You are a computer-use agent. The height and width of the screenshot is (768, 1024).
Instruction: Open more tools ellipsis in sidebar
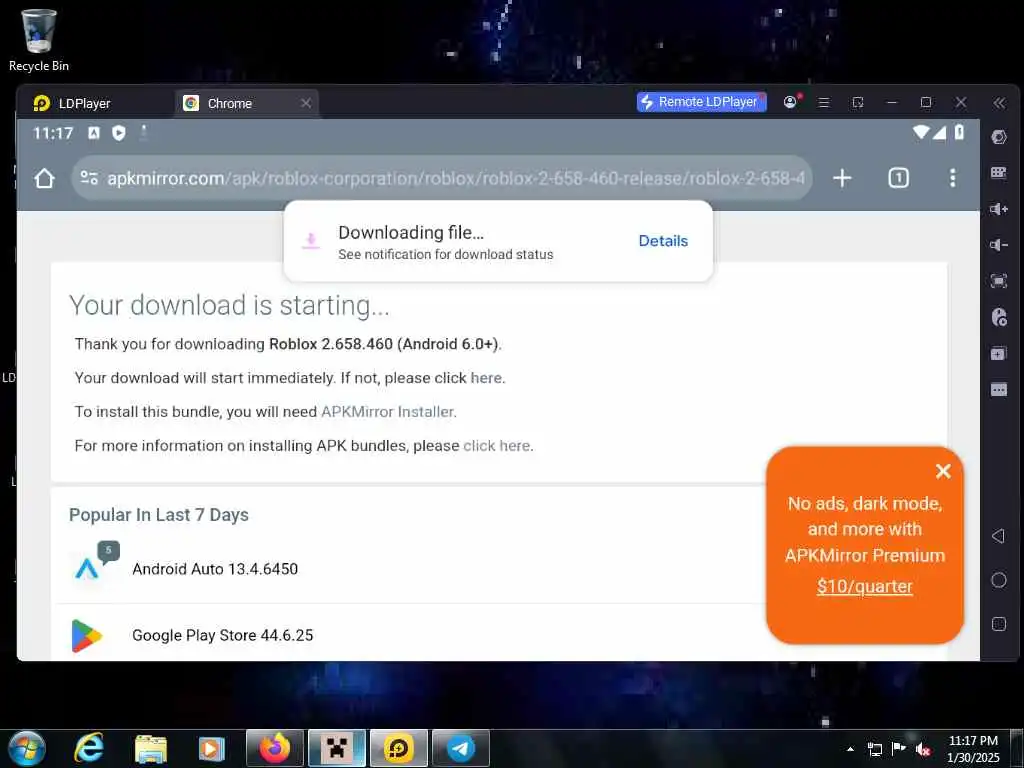tap(999, 390)
